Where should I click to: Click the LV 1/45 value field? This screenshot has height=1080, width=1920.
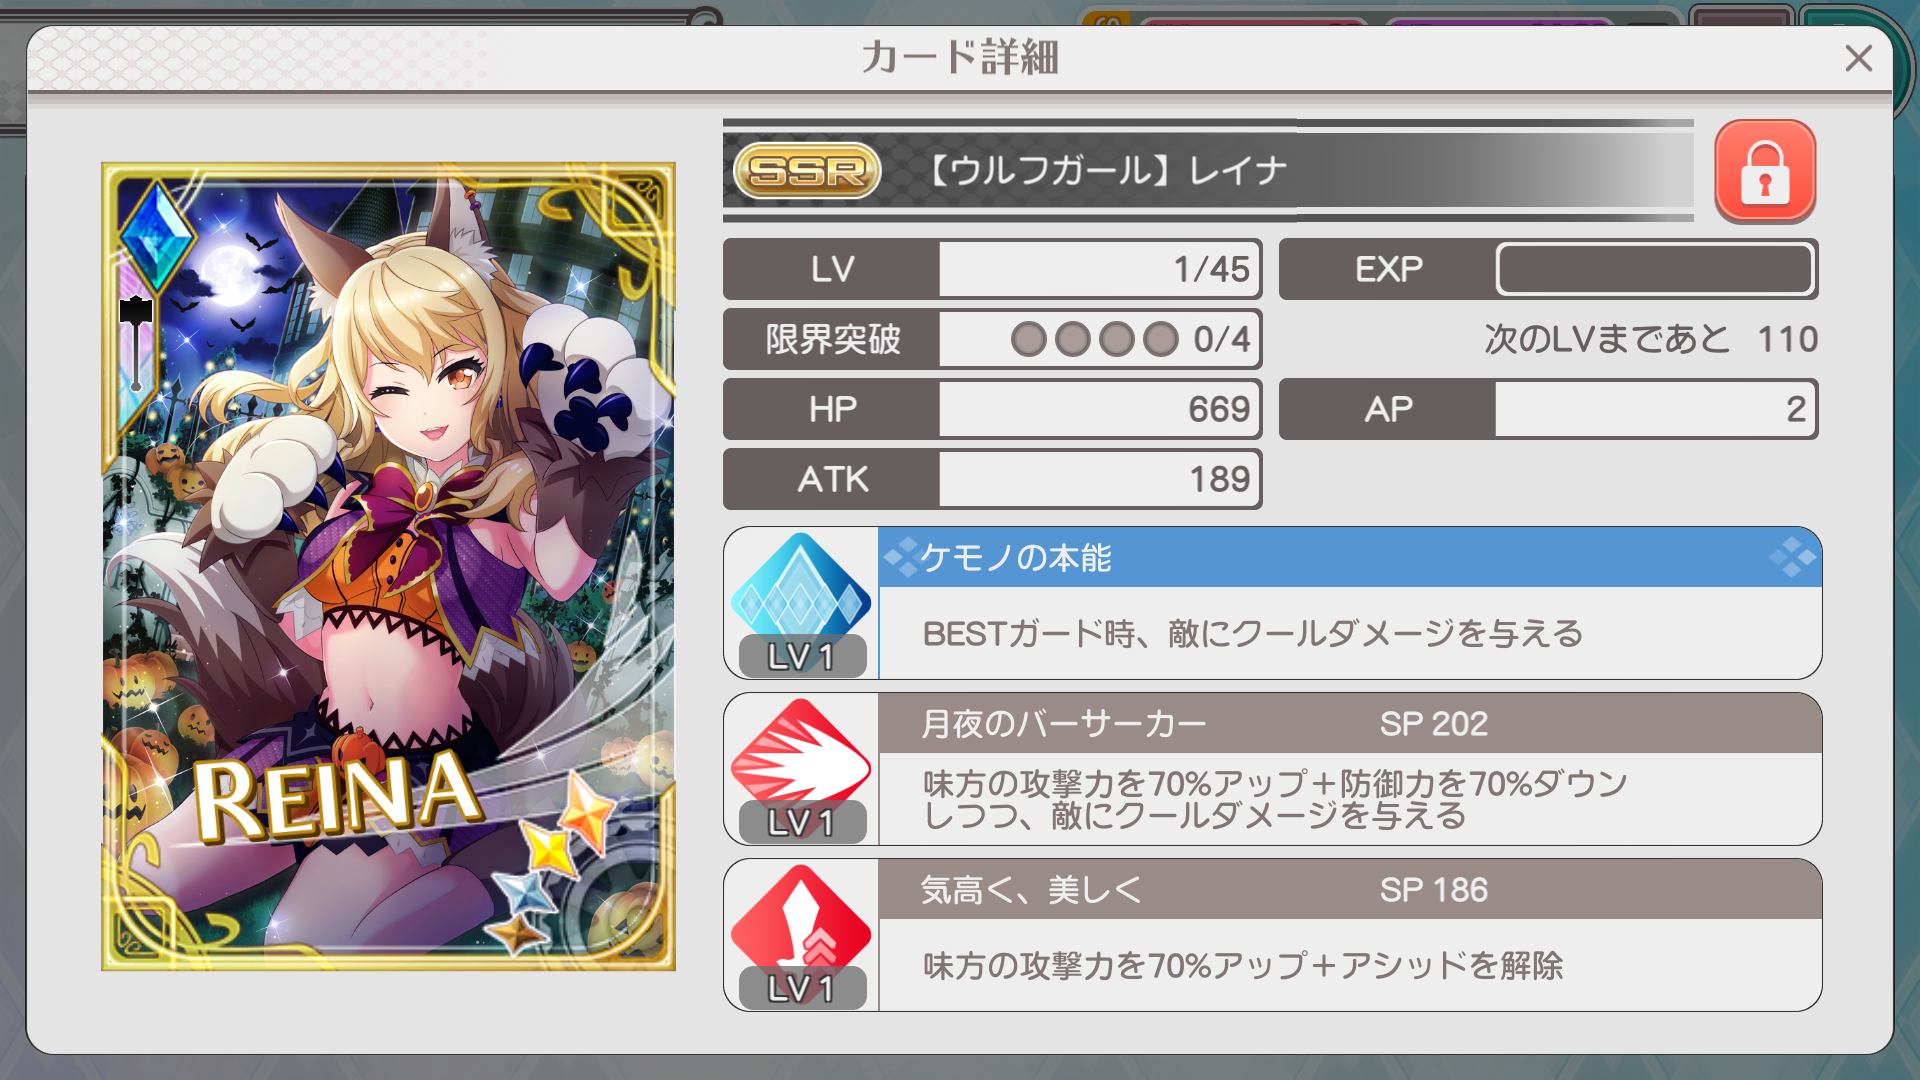1099,269
